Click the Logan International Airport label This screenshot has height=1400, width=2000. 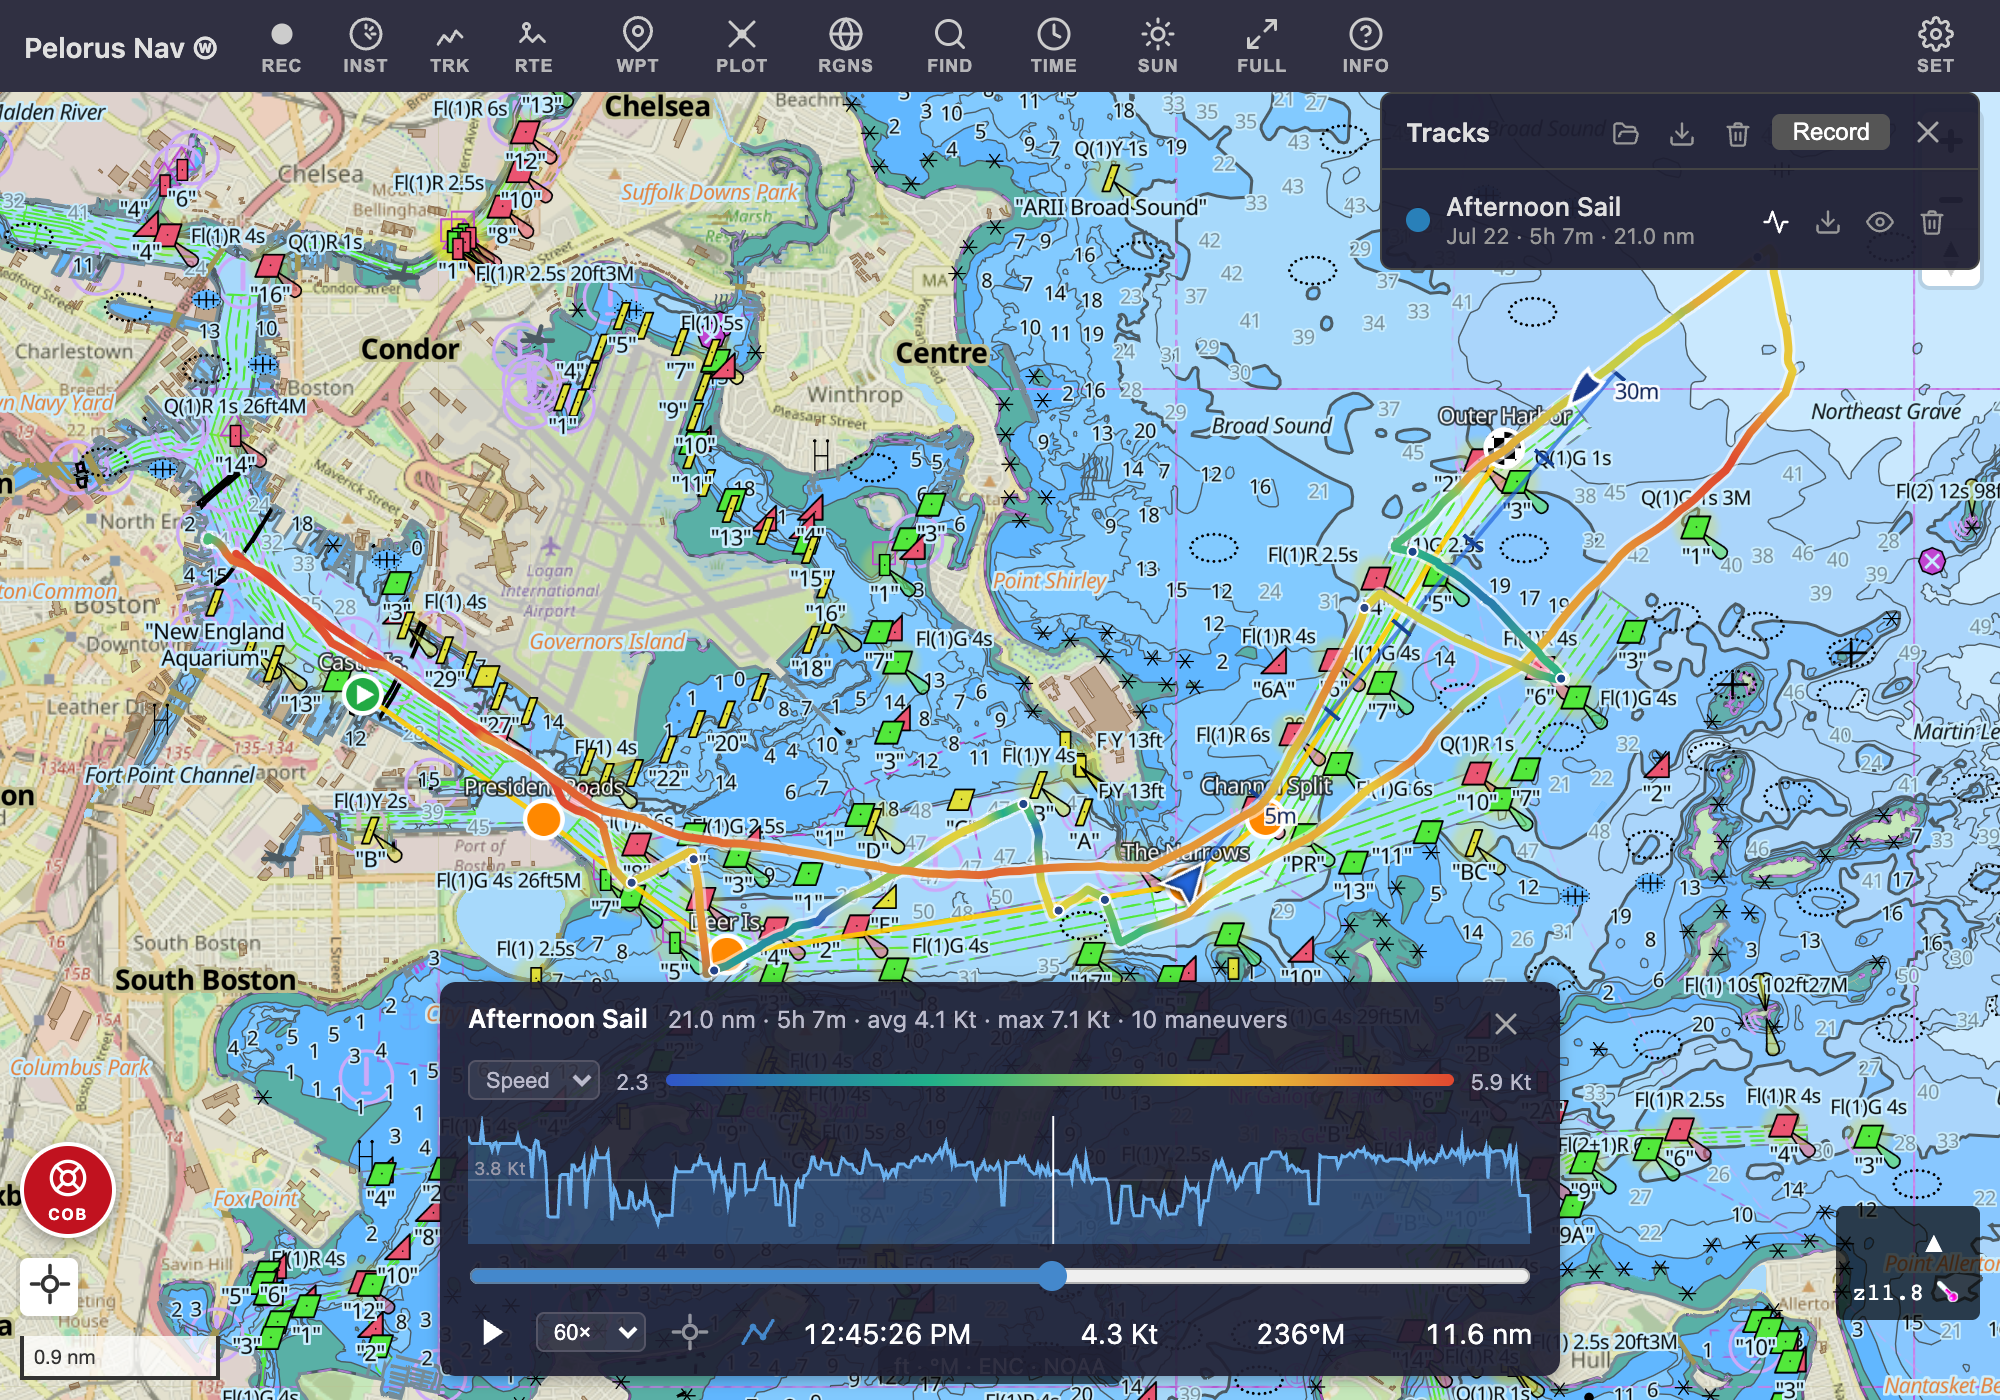point(550,590)
